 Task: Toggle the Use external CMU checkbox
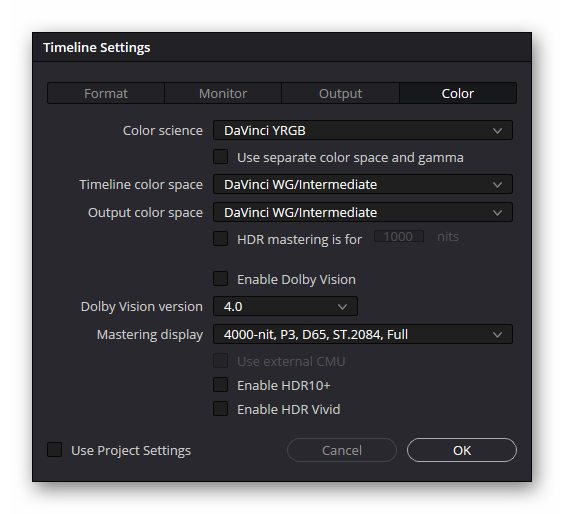(220, 361)
